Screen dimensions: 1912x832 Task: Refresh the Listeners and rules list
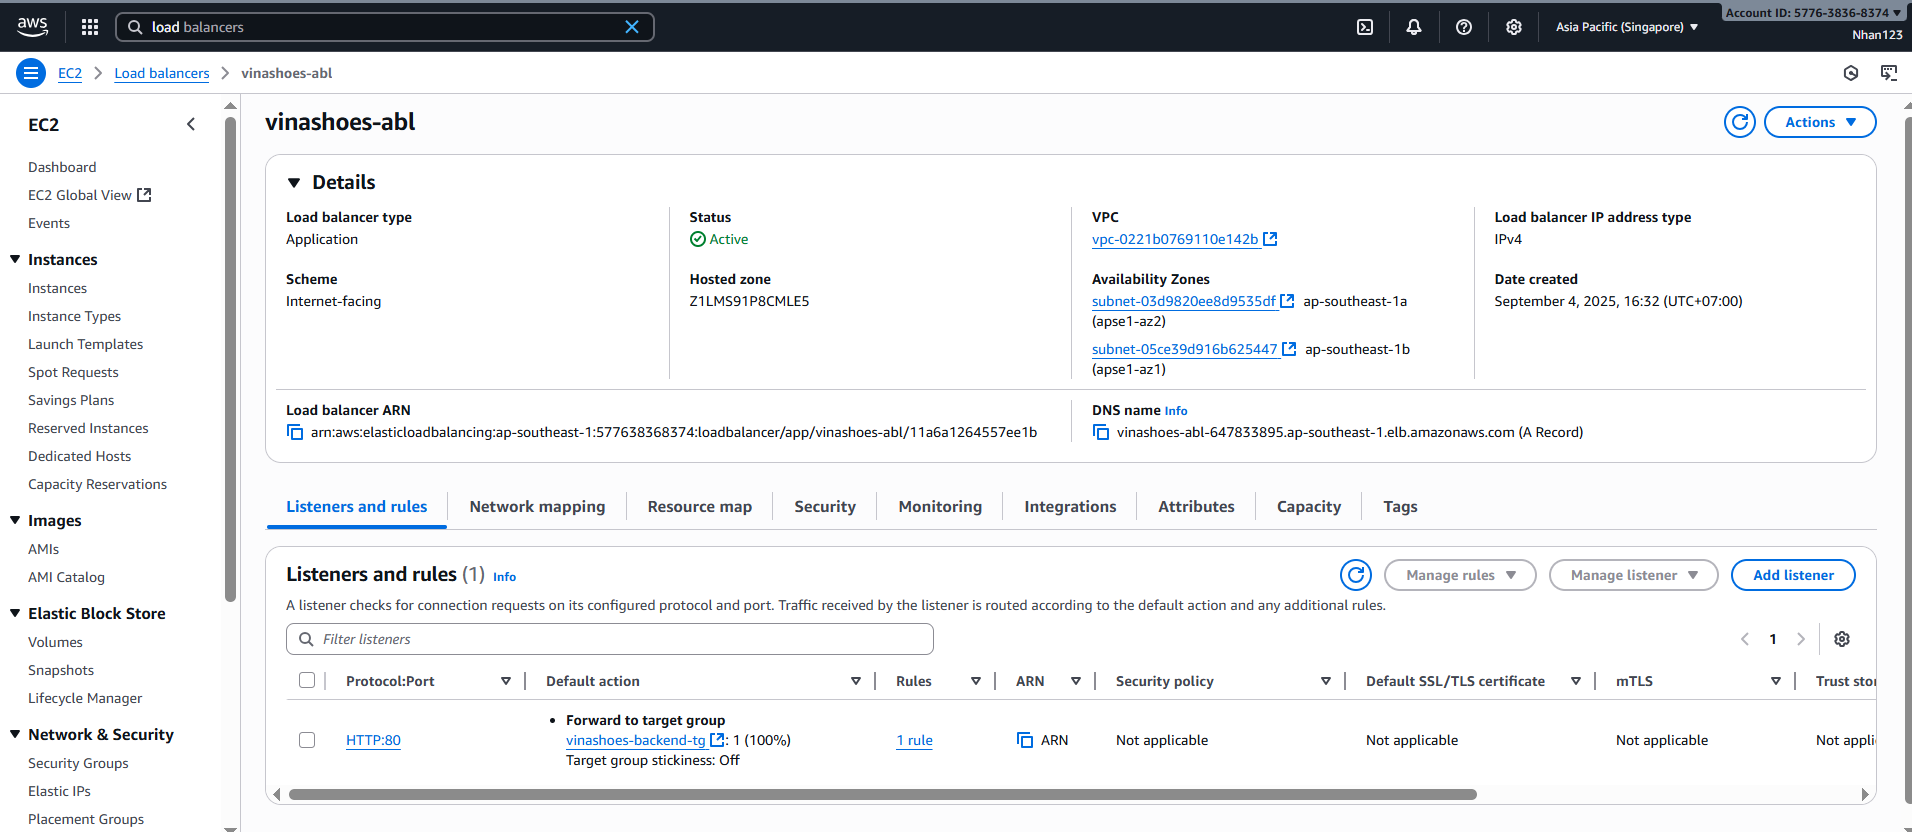pos(1356,575)
